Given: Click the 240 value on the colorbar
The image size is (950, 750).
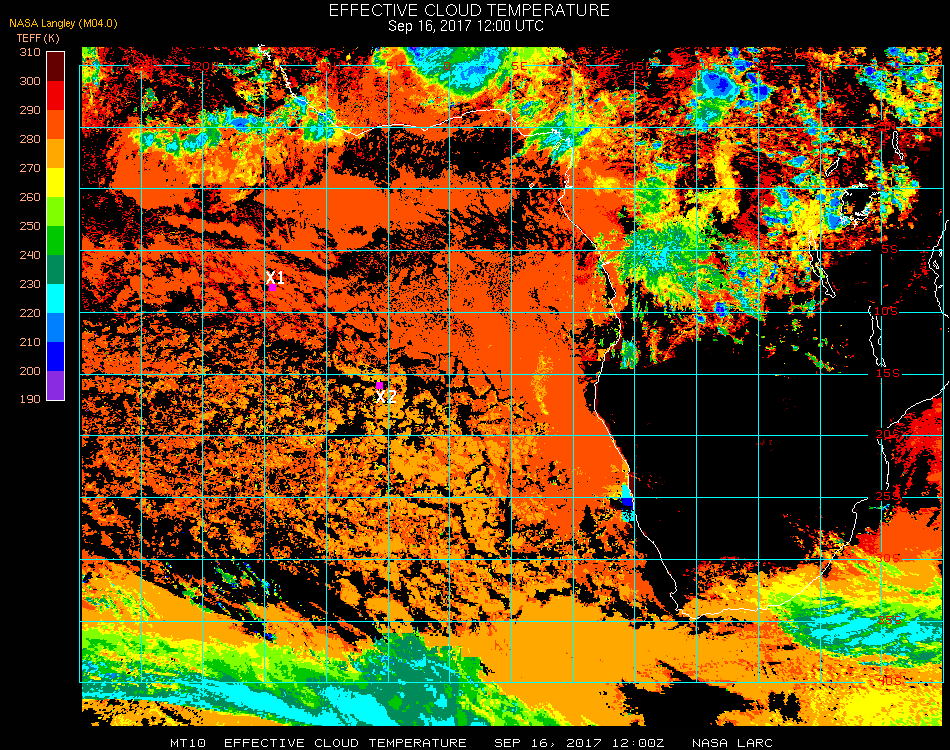Looking at the screenshot, I should coord(30,255).
